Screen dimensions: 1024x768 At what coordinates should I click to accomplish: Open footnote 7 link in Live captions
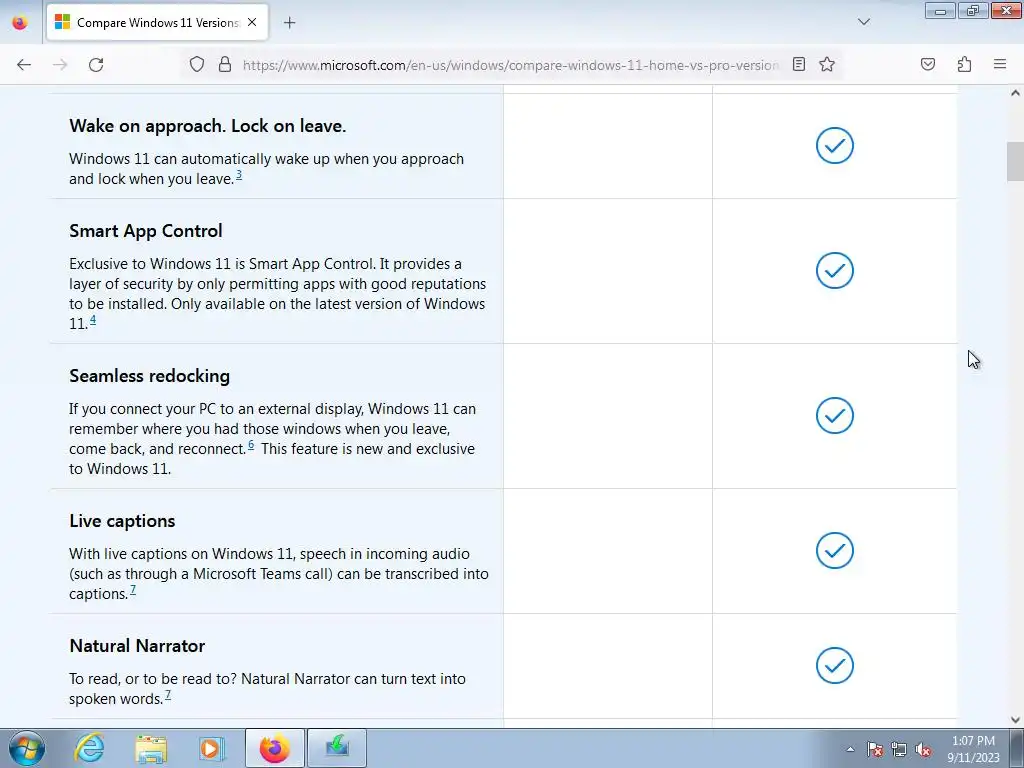point(133,590)
